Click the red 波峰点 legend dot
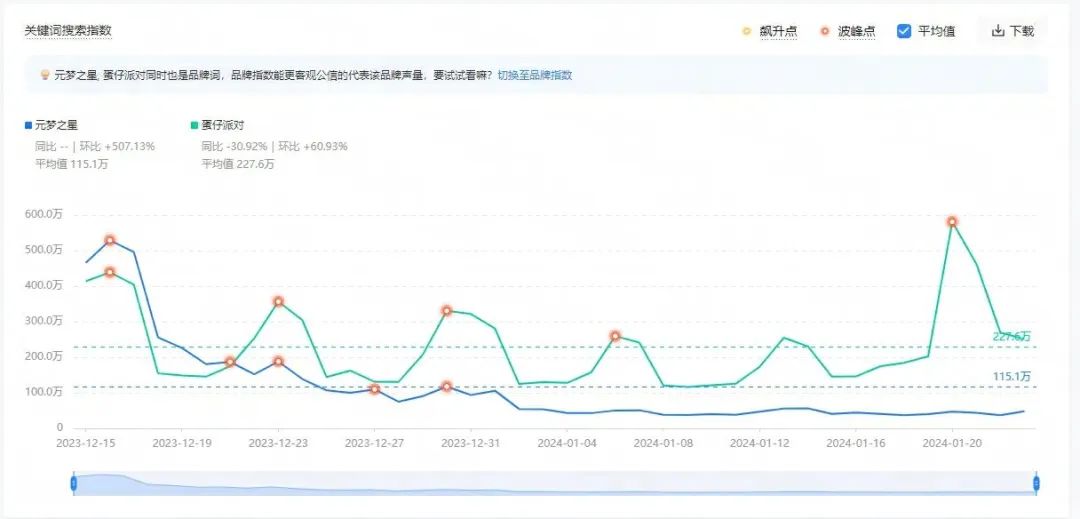 (824, 31)
